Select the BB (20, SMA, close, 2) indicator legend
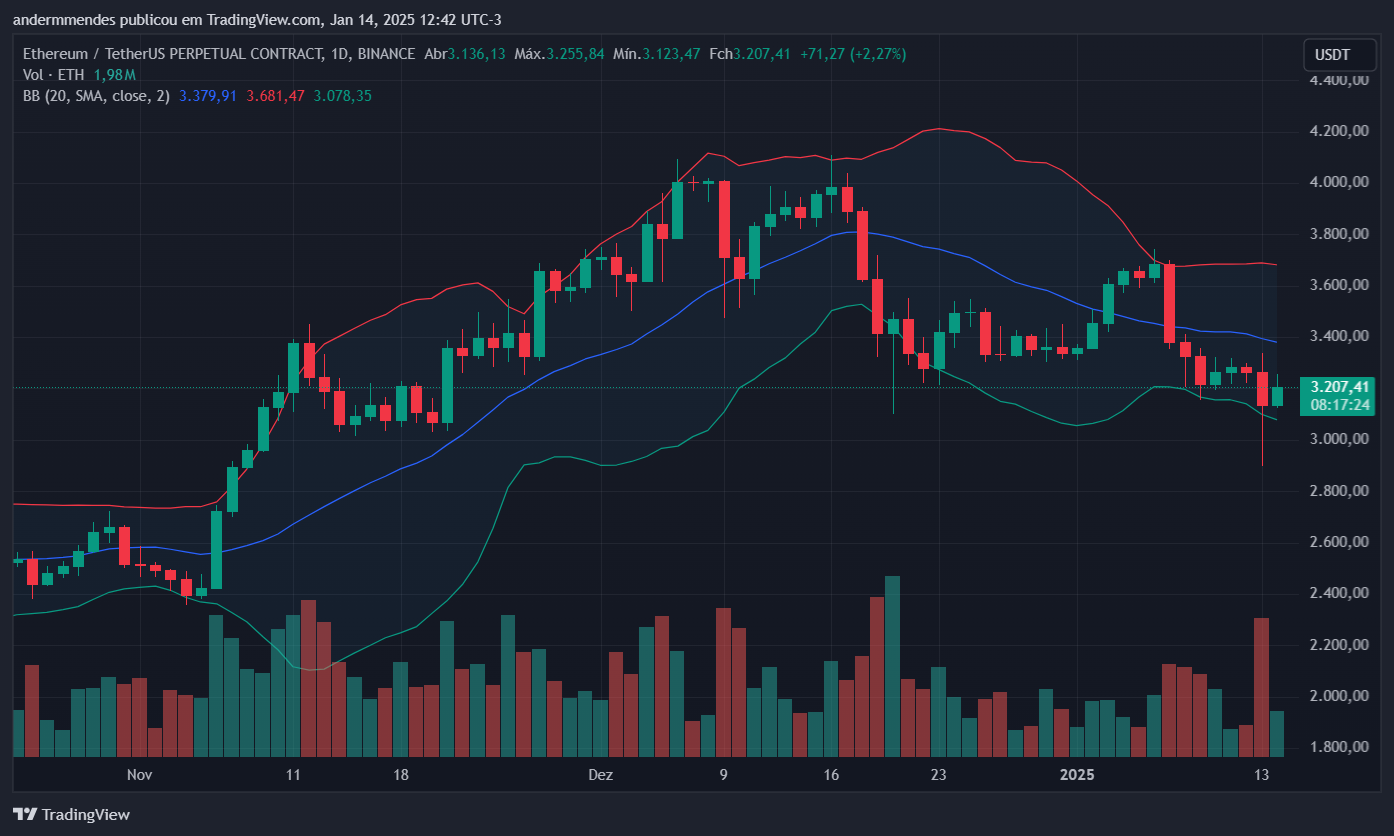 pyautogui.click(x=96, y=96)
